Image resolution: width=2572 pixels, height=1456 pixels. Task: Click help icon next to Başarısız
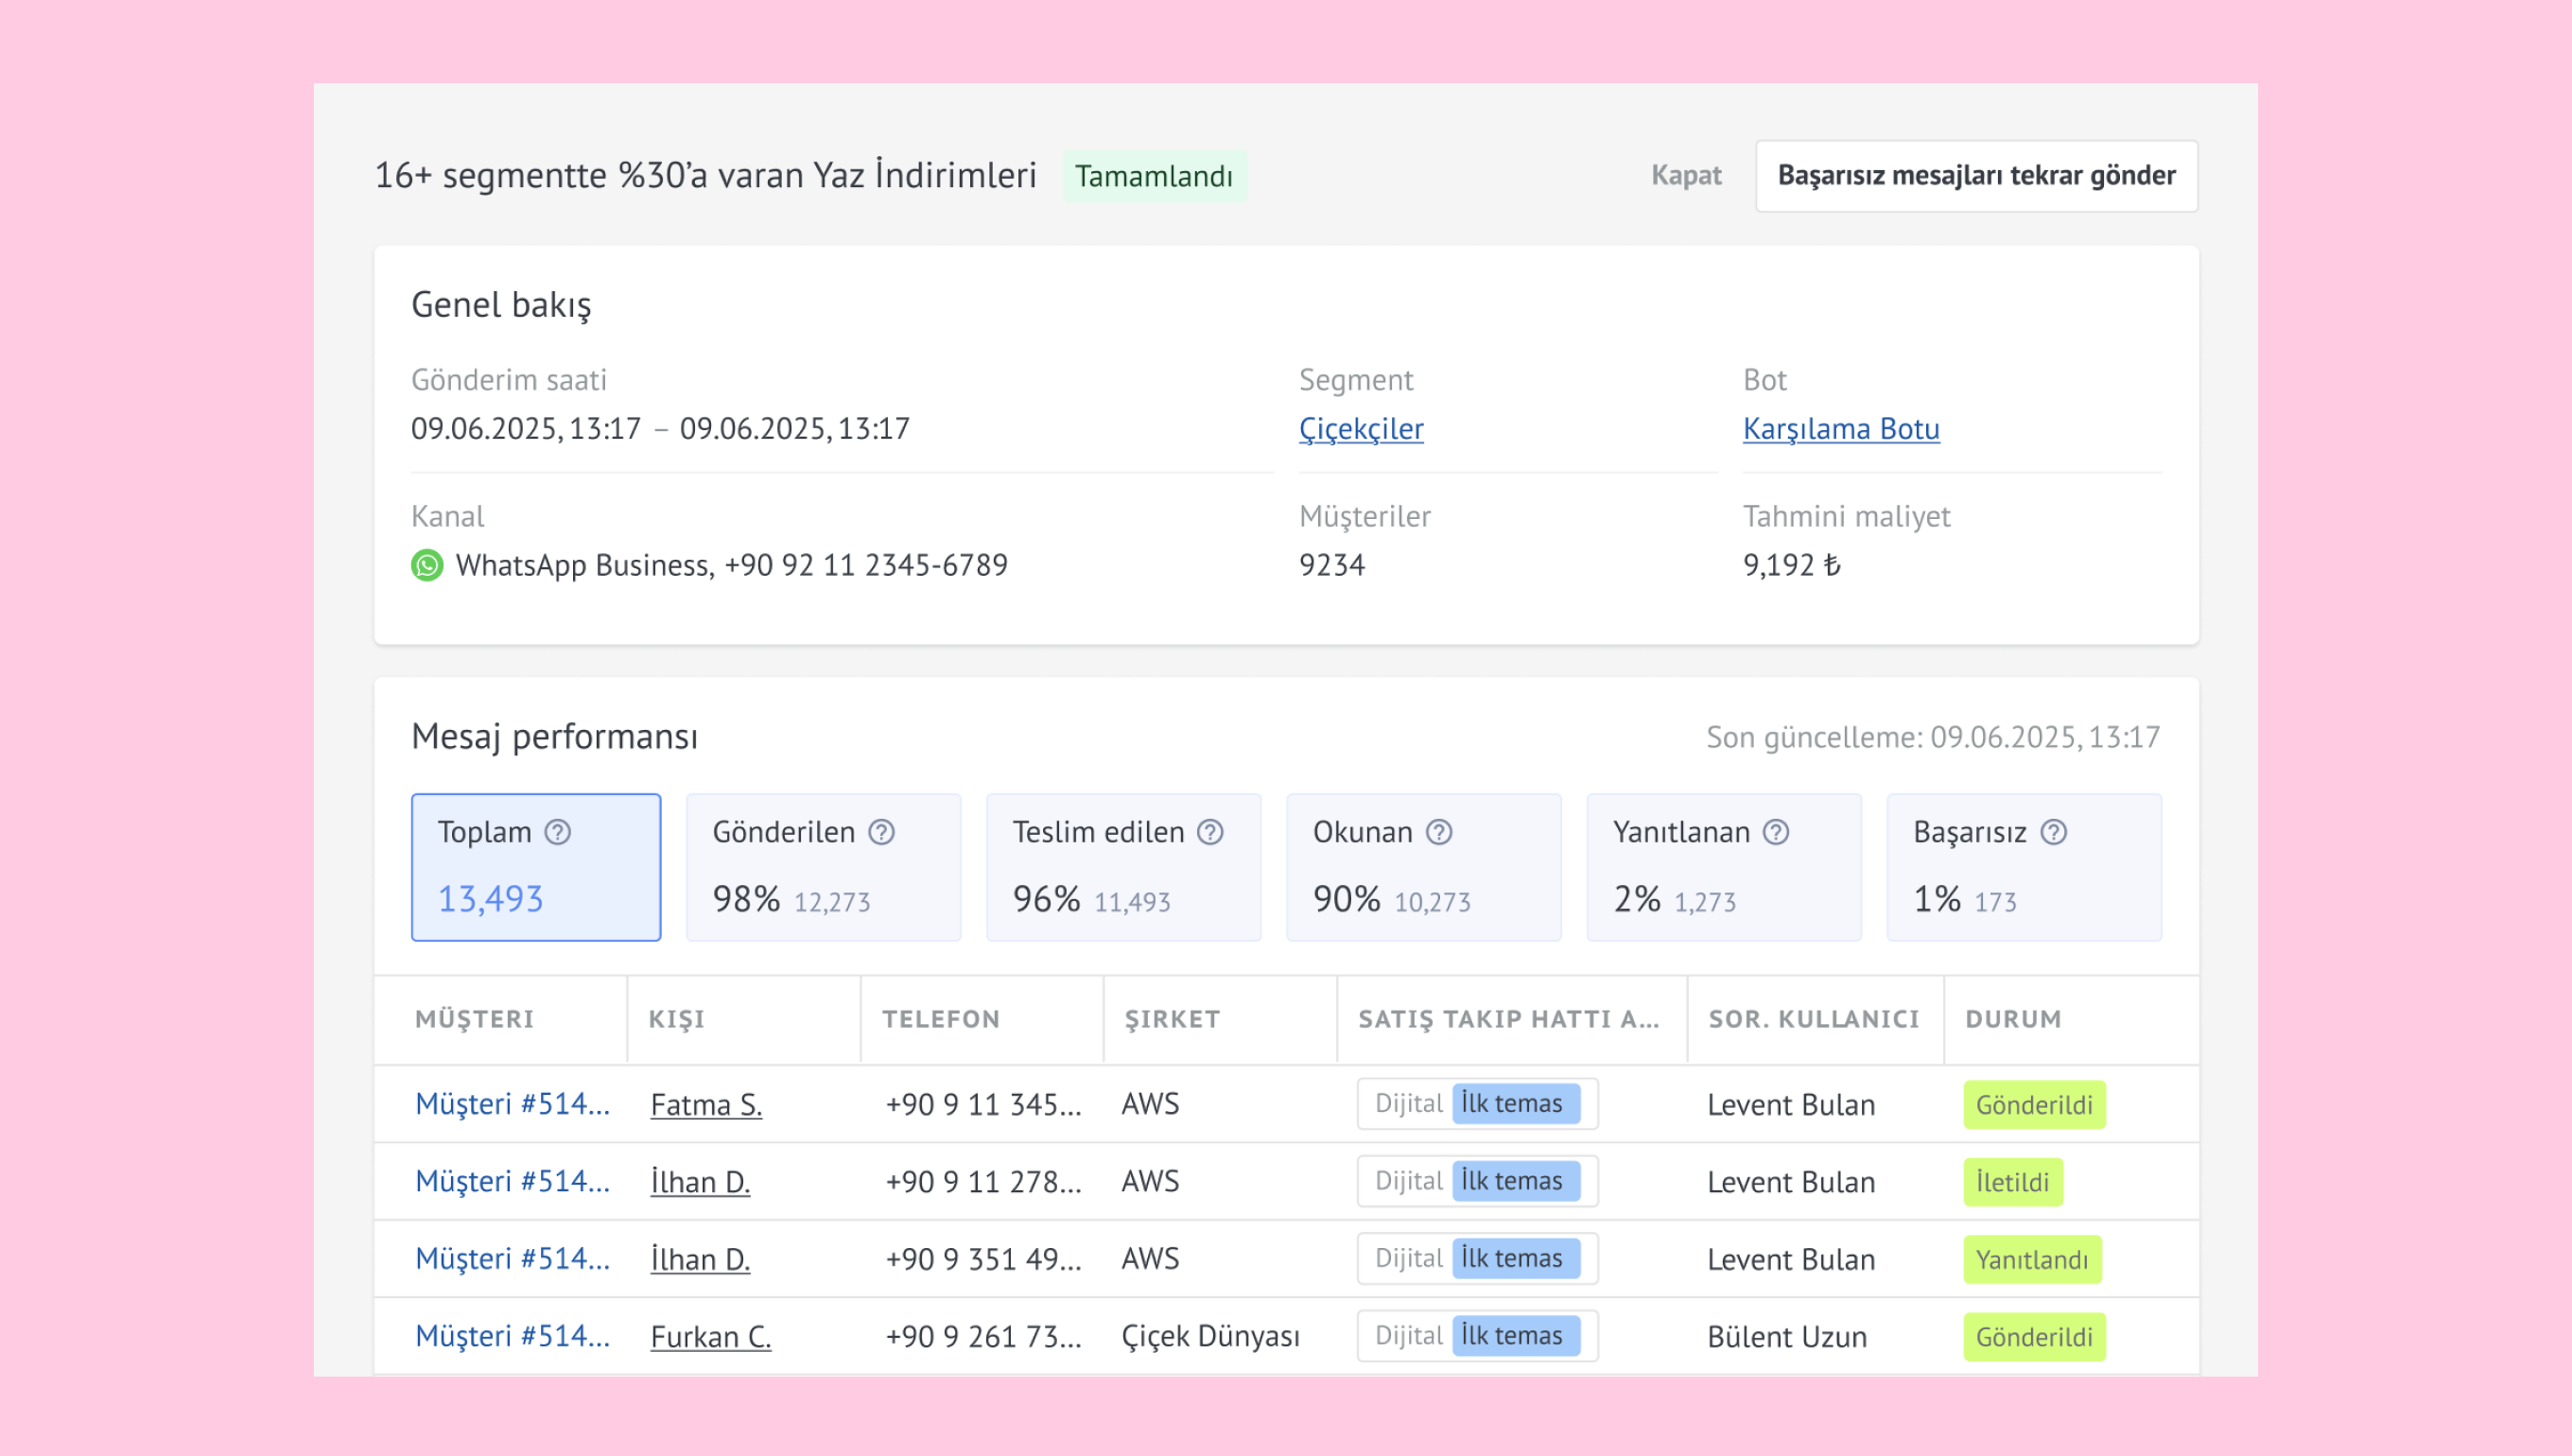pyautogui.click(x=2053, y=832)
